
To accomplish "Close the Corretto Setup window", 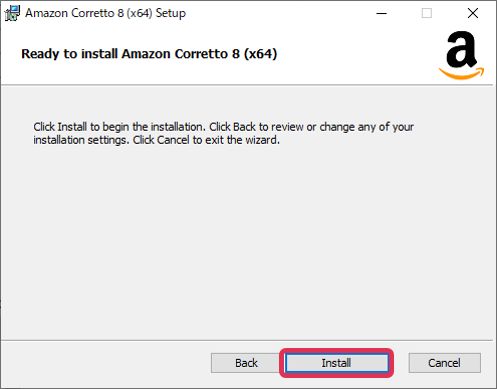I will pos(473,13).
